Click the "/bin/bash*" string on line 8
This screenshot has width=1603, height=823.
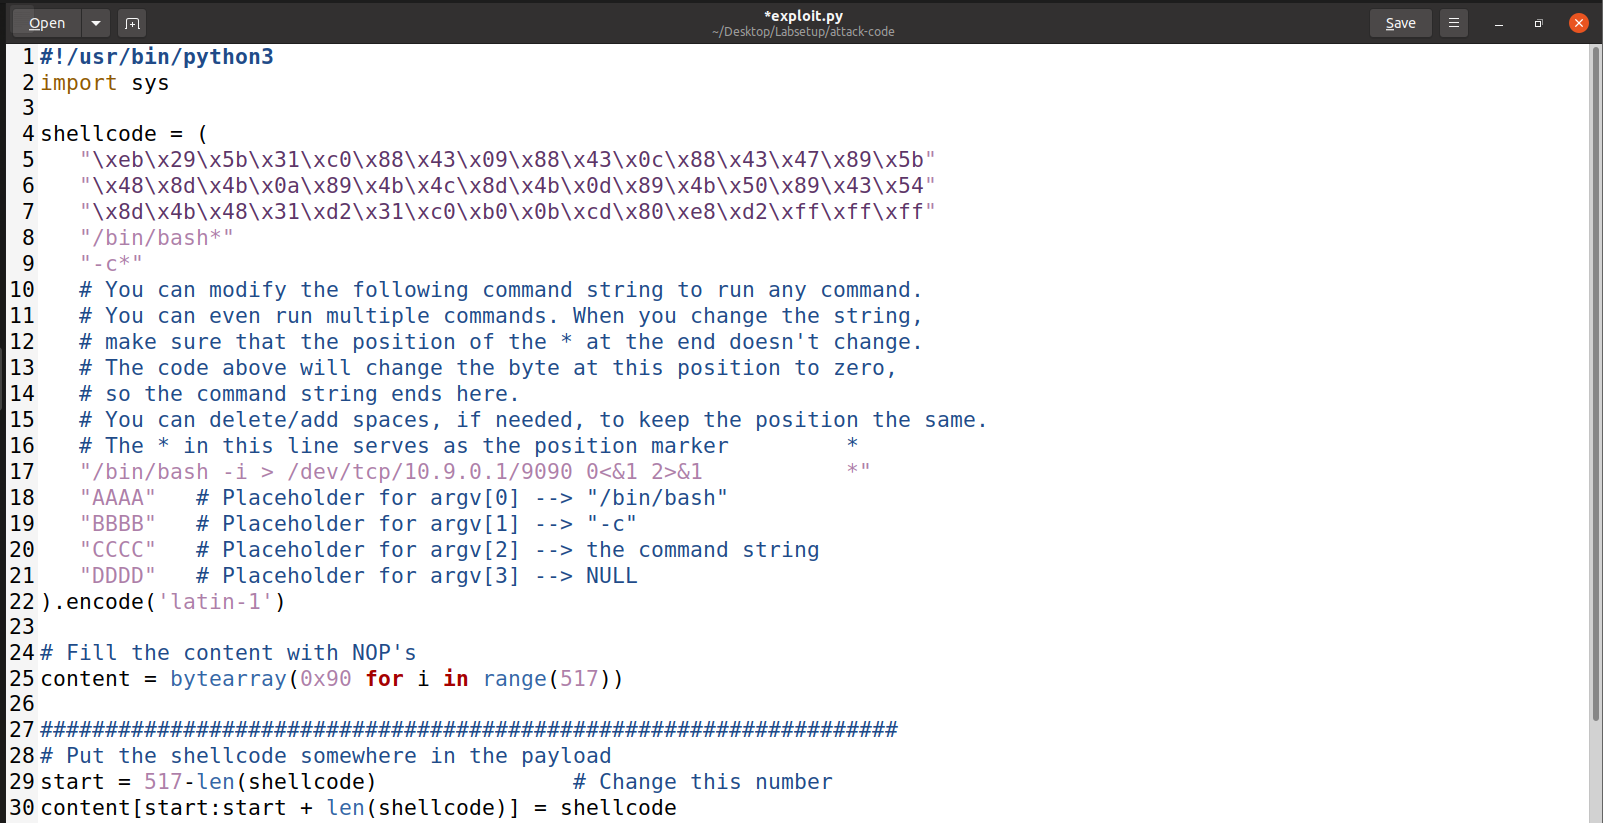157,238
